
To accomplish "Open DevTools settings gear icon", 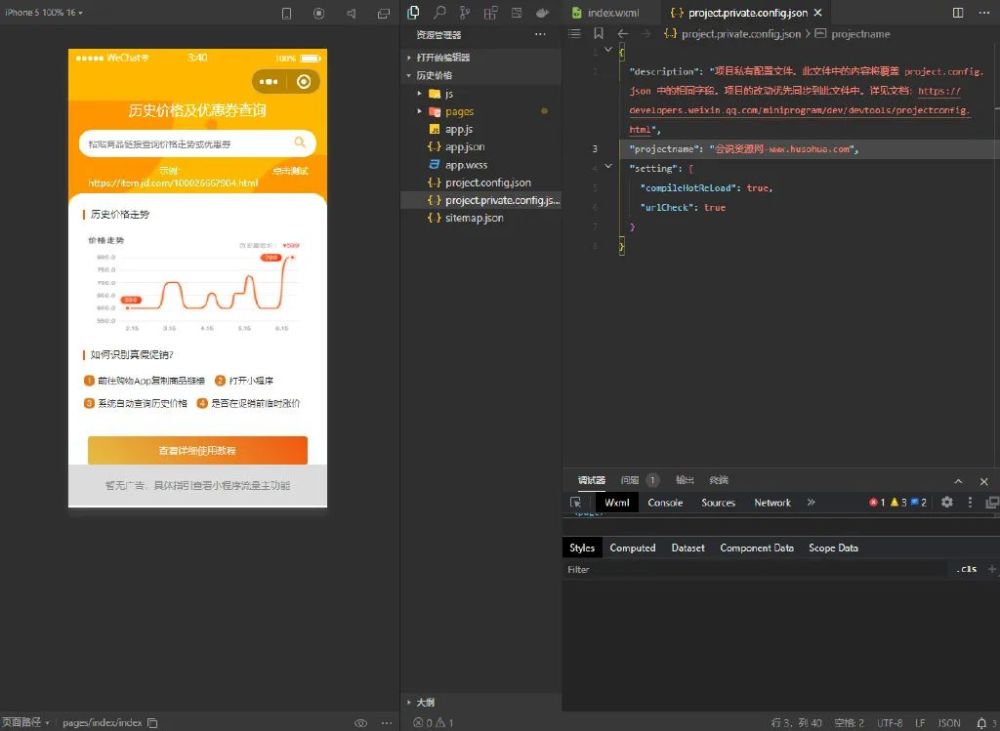I will [x=947, y=503].
